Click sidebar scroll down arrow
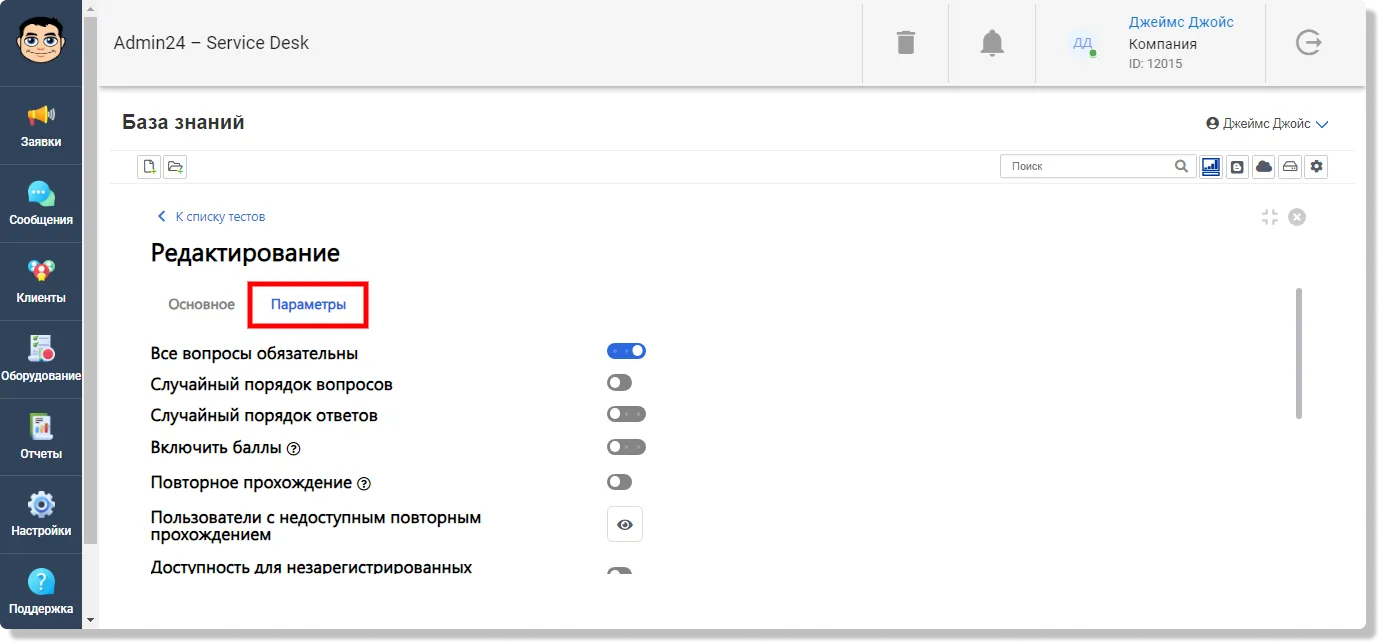The width and height of the screenshot is (1380, 643). 90,620
